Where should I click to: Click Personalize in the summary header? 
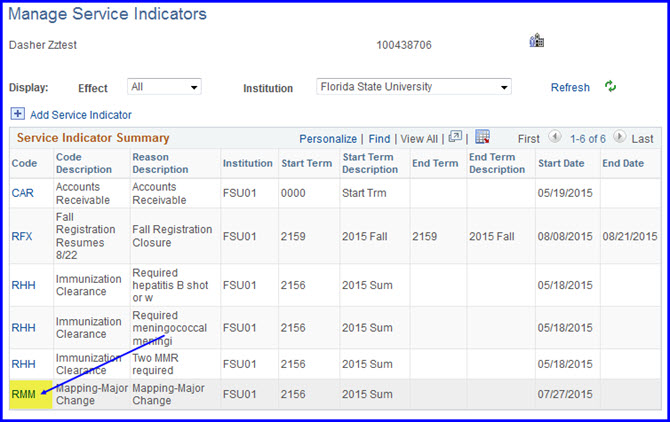[x=328, y=139]
